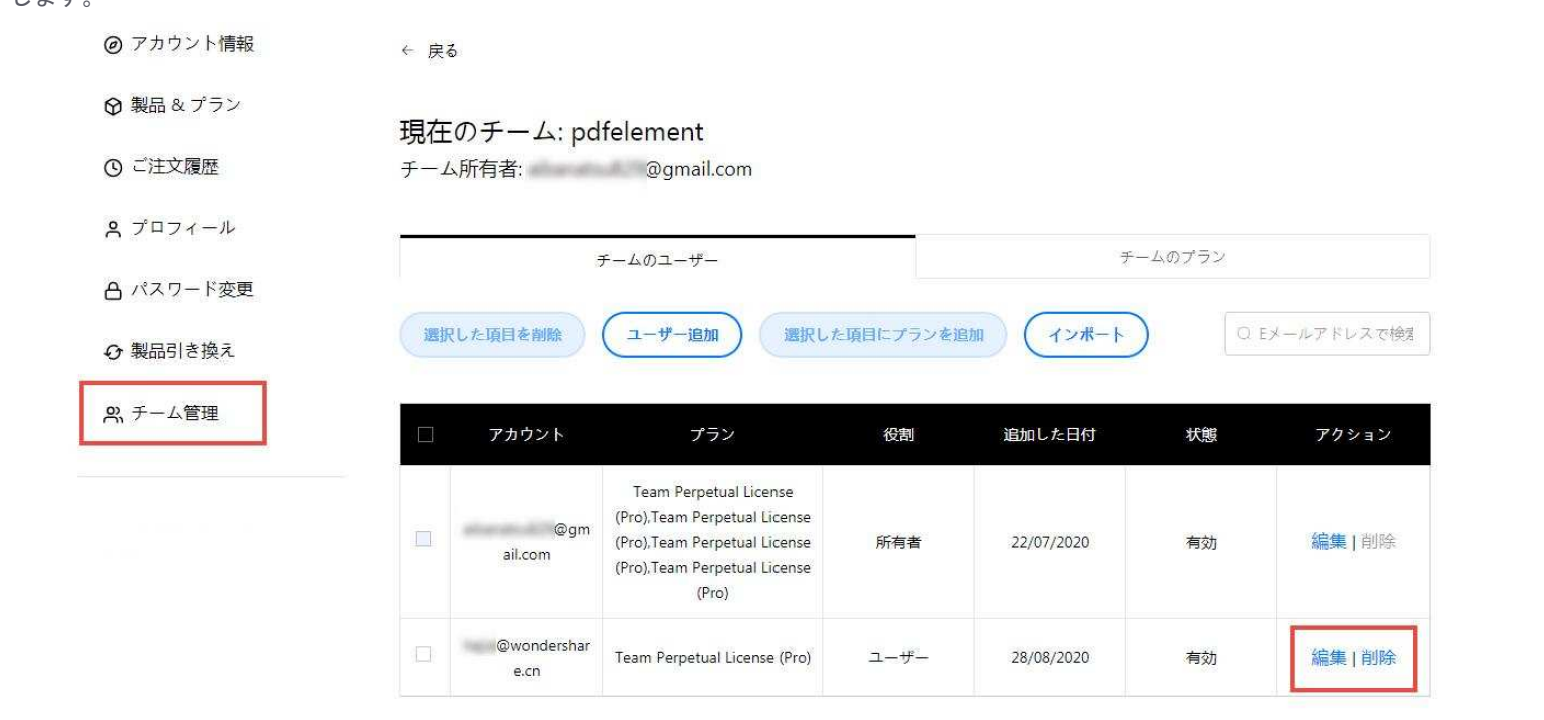The width and height of the screenshot is (1544, 720).
Task: Click 削除 link in 所有者 row
Action: pos(1379,542)
